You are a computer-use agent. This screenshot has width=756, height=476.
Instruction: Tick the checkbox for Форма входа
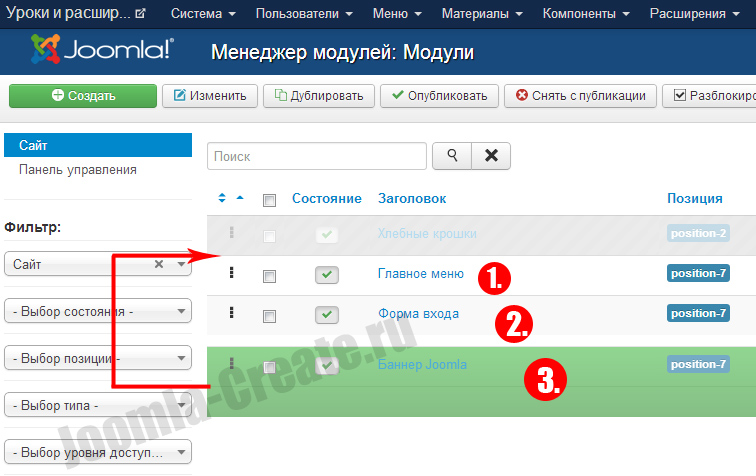[x=268, y=316]
